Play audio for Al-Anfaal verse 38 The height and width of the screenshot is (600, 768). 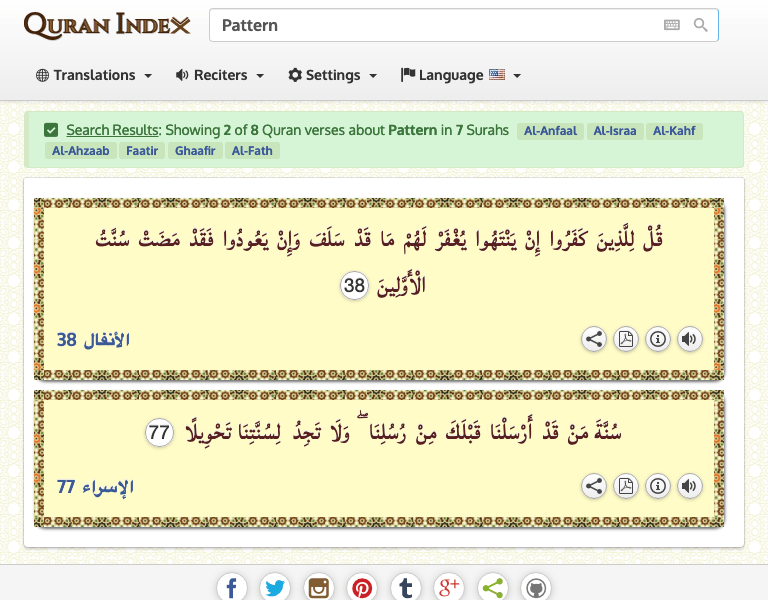point(689,339)
